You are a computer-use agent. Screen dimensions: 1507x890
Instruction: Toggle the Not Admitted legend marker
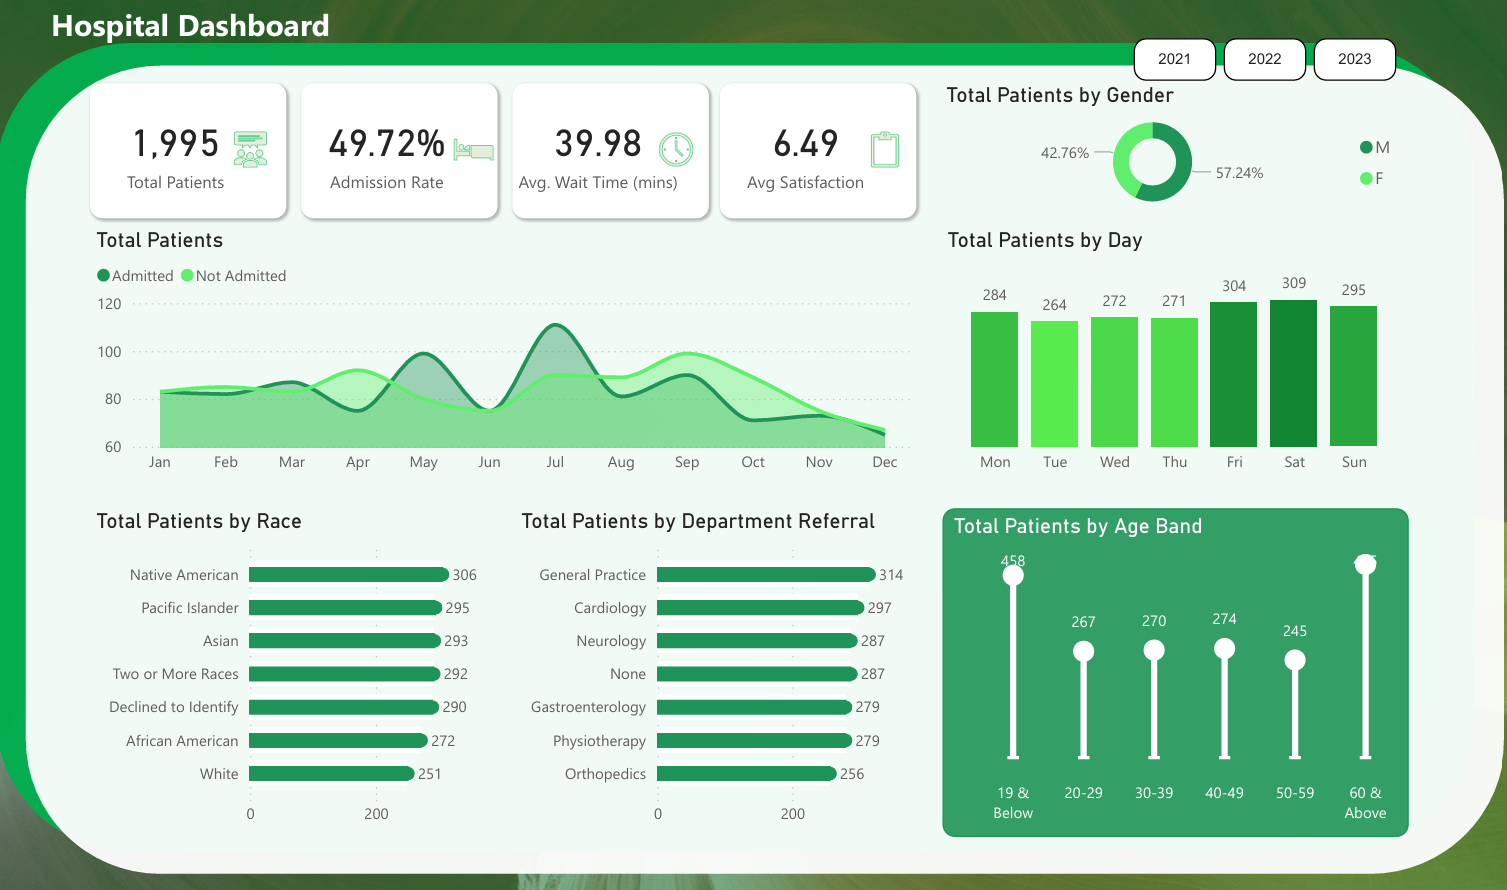(x=187, y=276)
